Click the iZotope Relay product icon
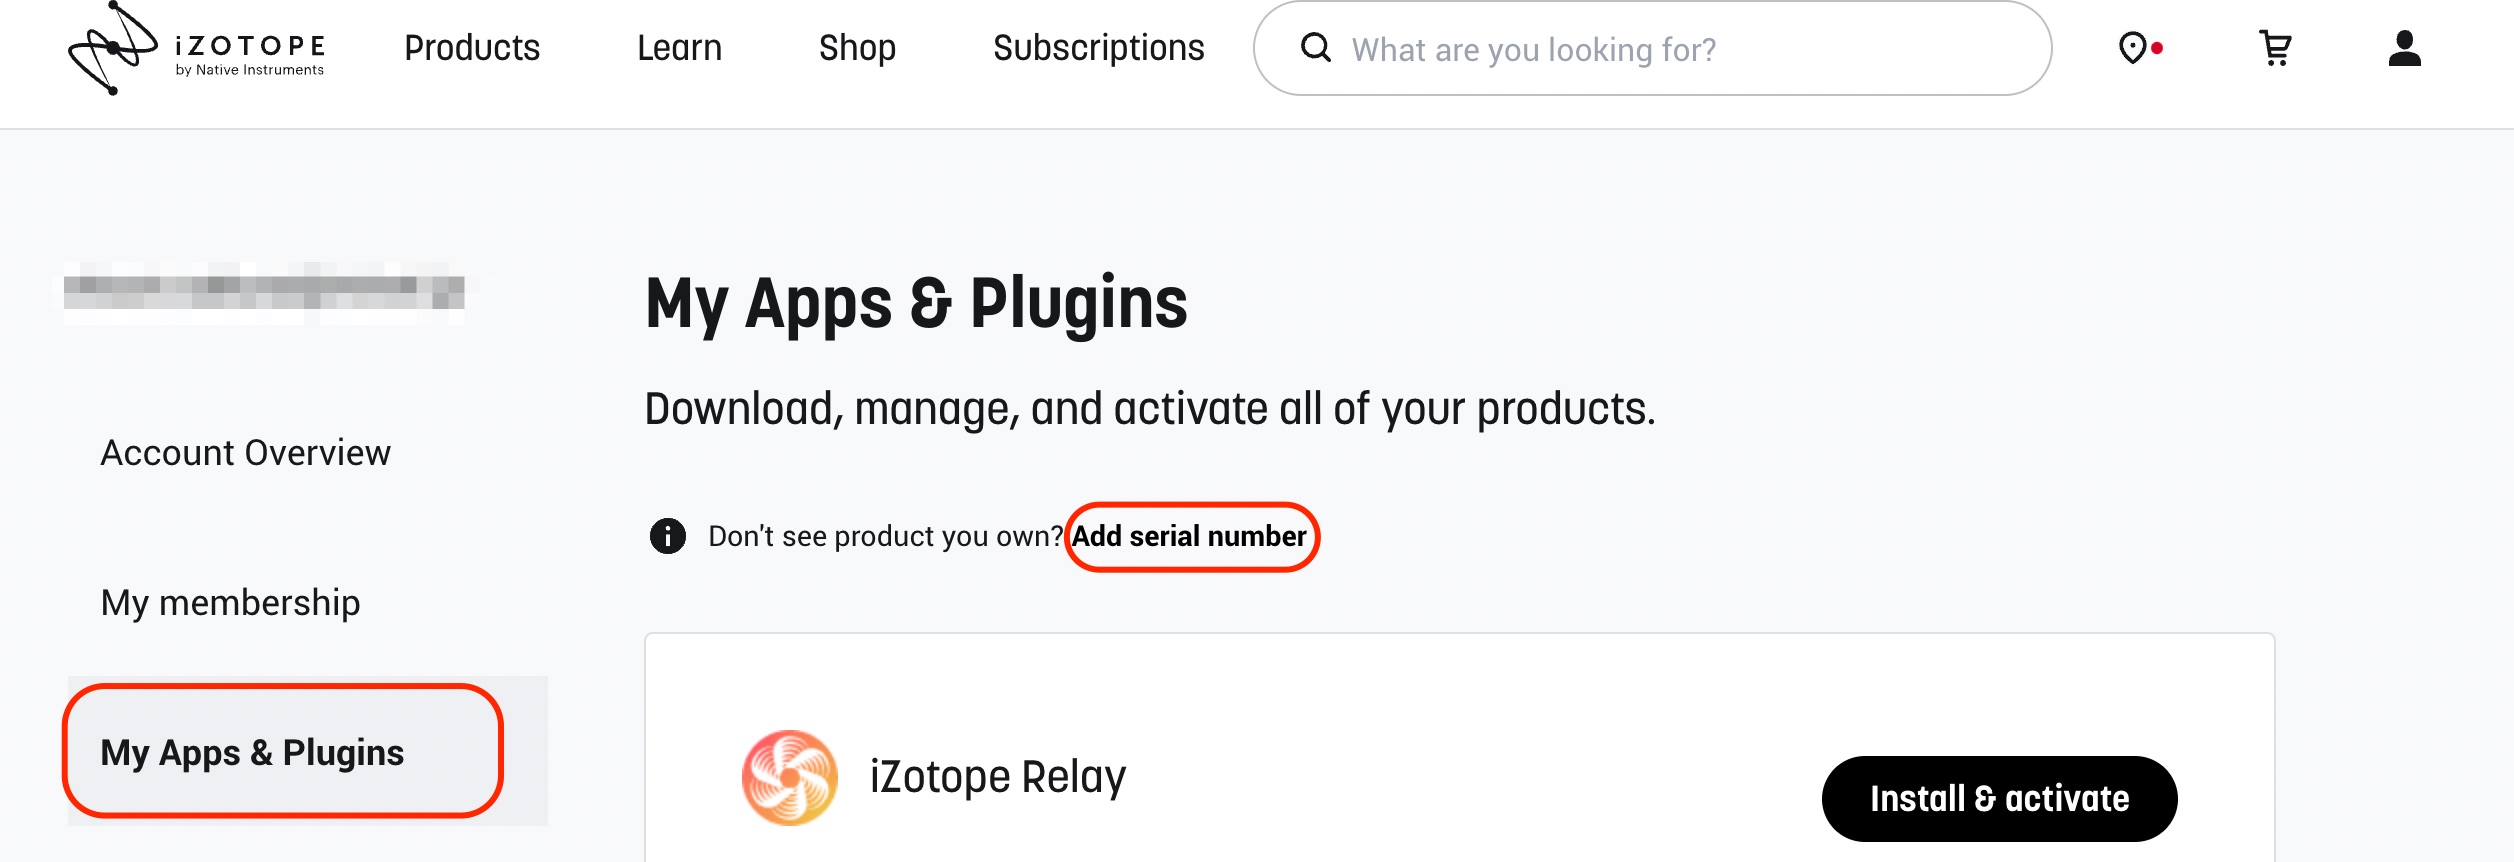 pyautogui.click(x=790, y=778)
